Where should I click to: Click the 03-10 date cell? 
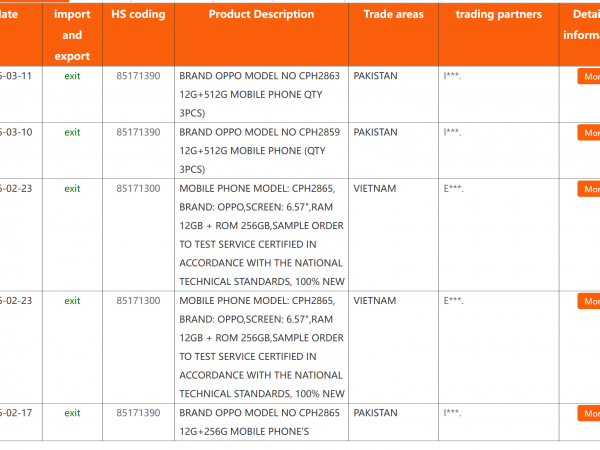(16, 132)
